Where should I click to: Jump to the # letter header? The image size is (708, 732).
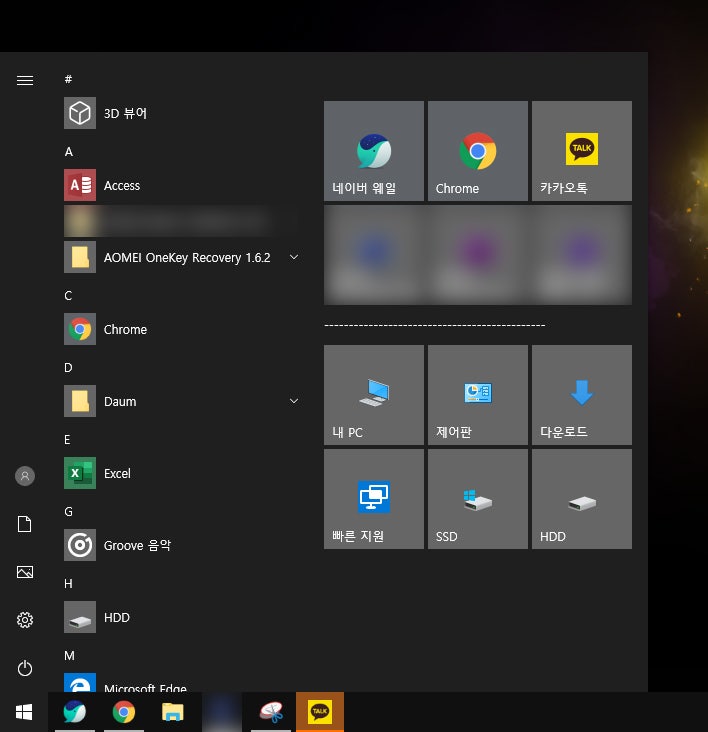pos(68,79)
